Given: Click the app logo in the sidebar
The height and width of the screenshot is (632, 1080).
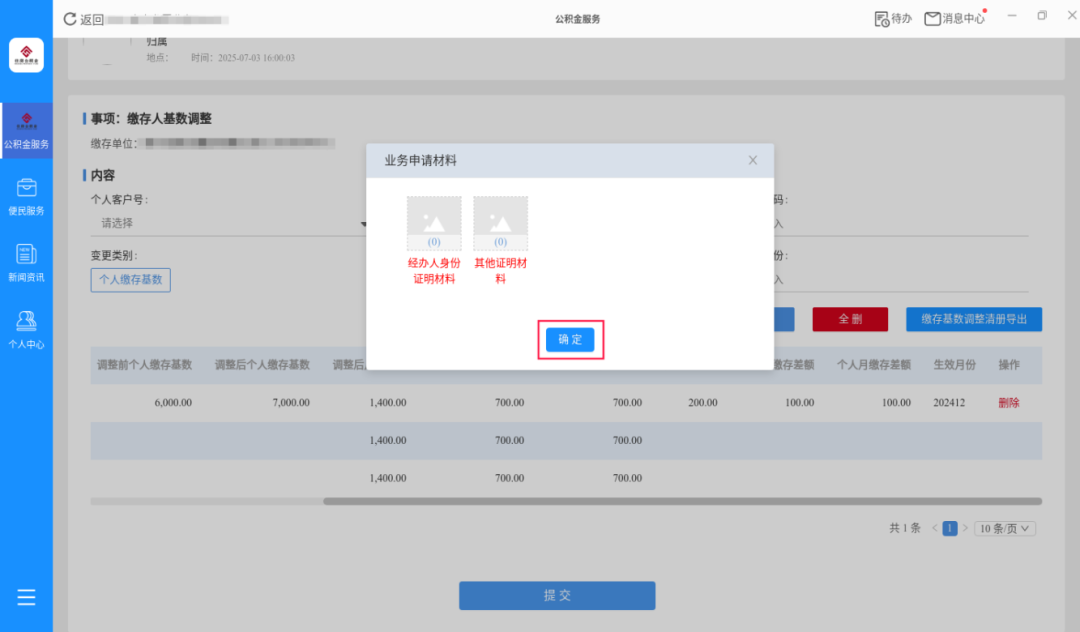Looking at the screenshot, I should 26,55.
